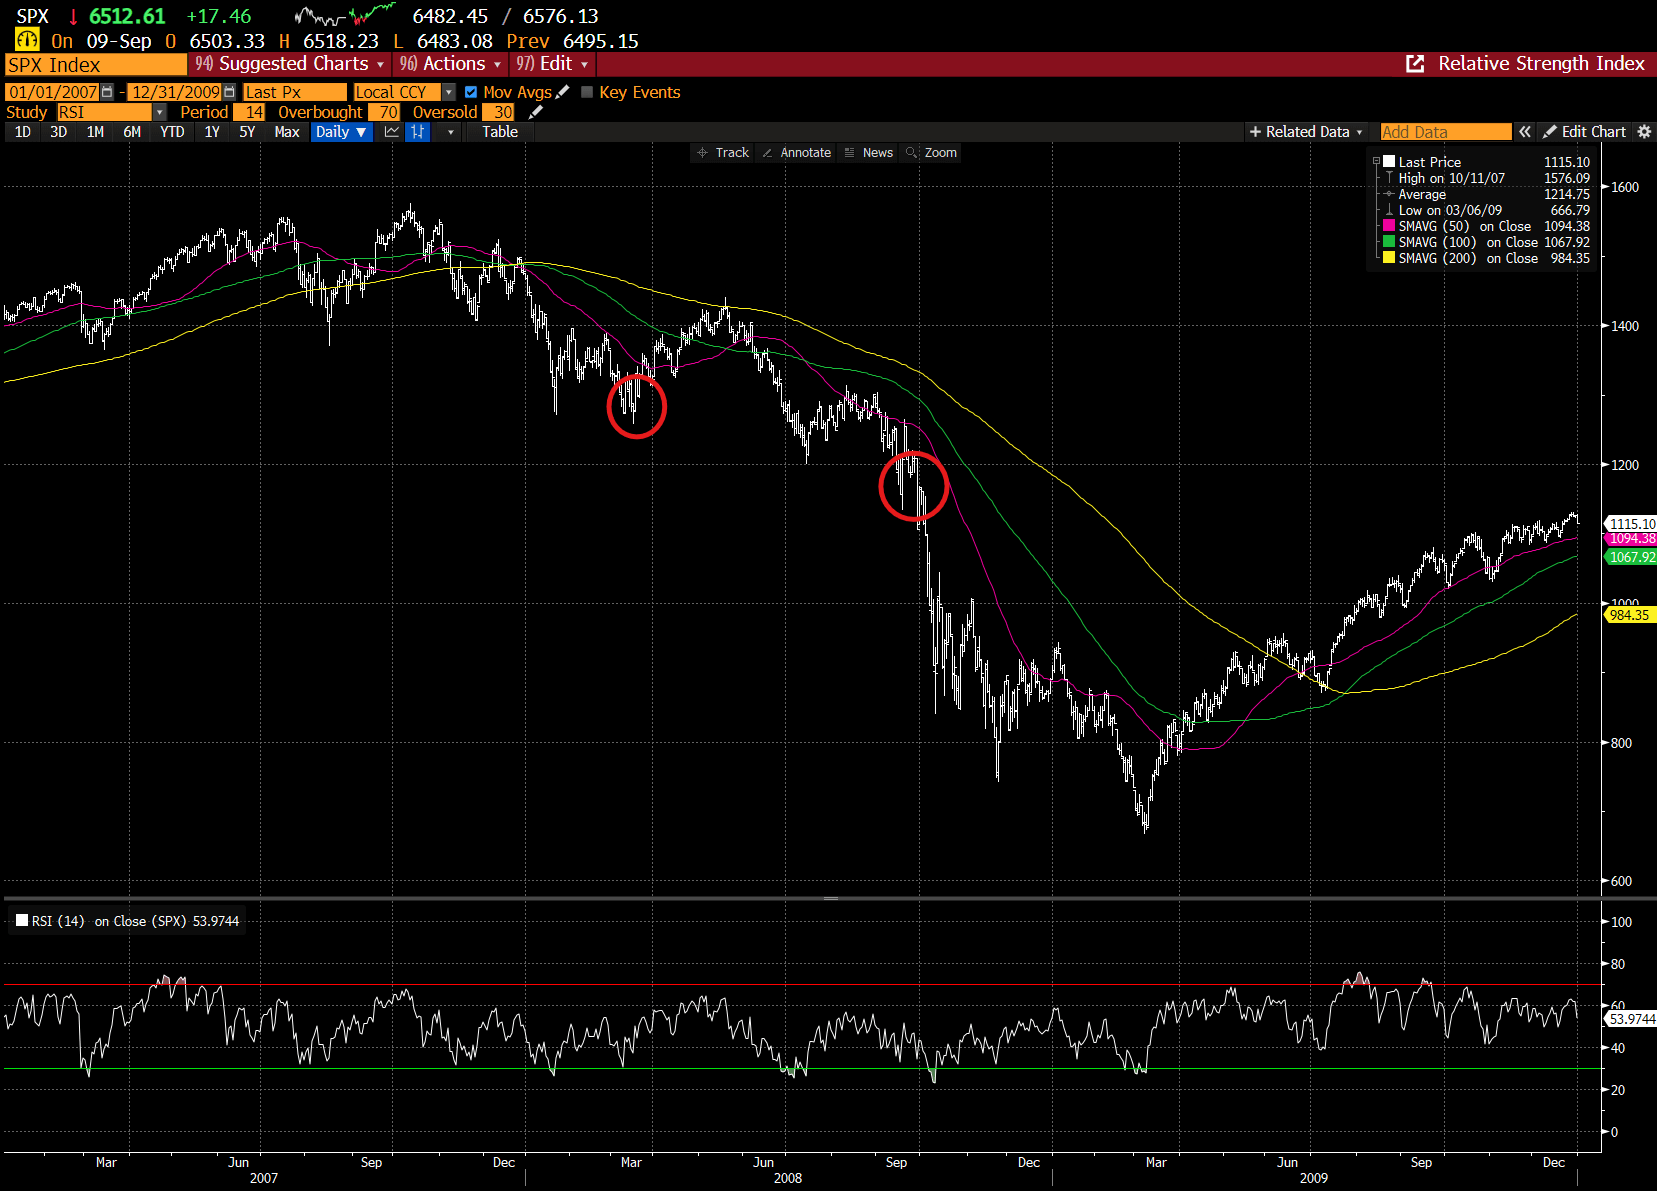The image size is (1657, 1191).
Task: Toggle the Mov Avgs checkbox
Action: click(471, 92)
